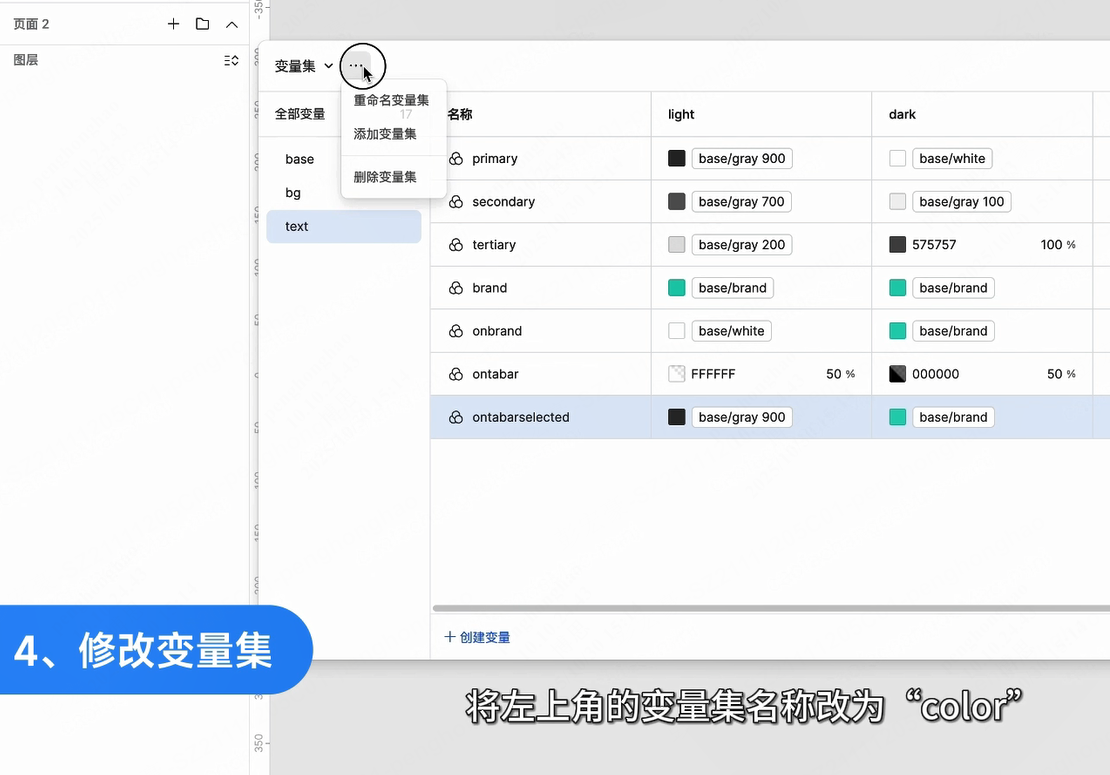Click the 页面 2 page title
The height and width of the screenshot is (775, 1110).
(x=31, y=24)
